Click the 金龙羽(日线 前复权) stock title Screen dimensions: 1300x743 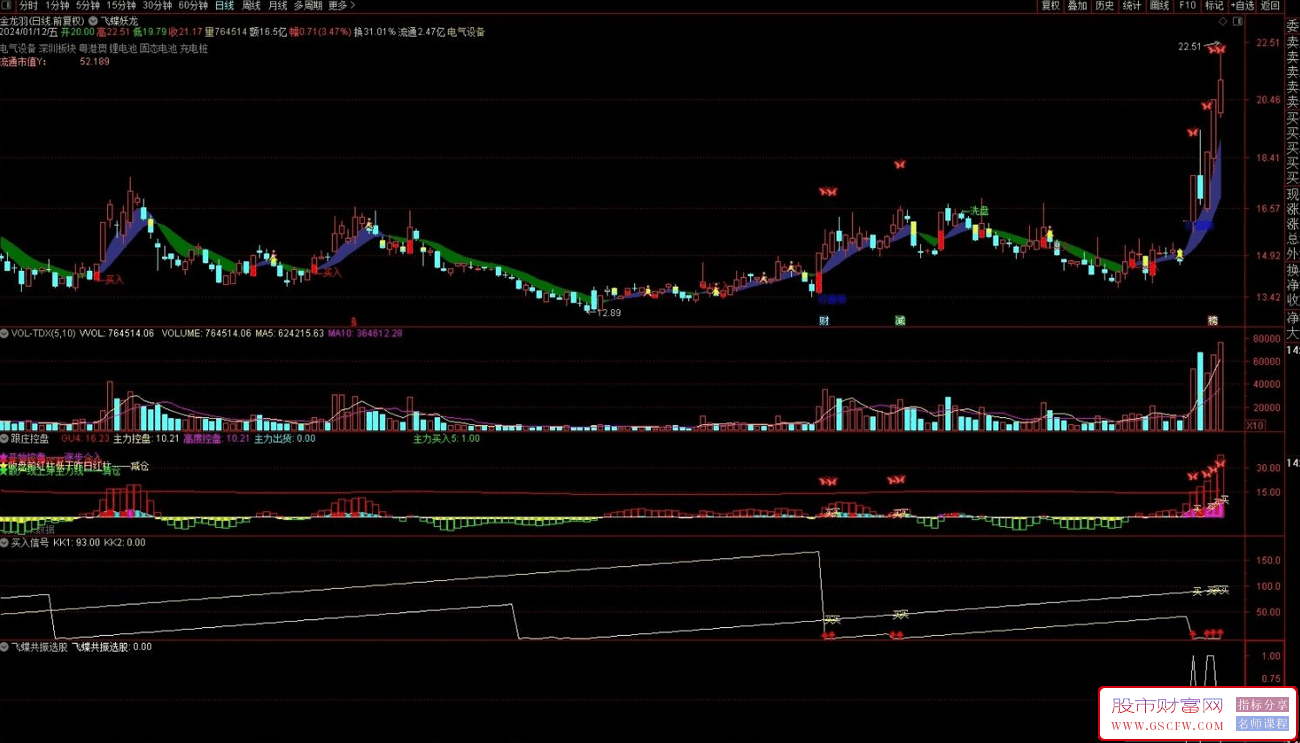pyautogui.click(x=43, y=20)
